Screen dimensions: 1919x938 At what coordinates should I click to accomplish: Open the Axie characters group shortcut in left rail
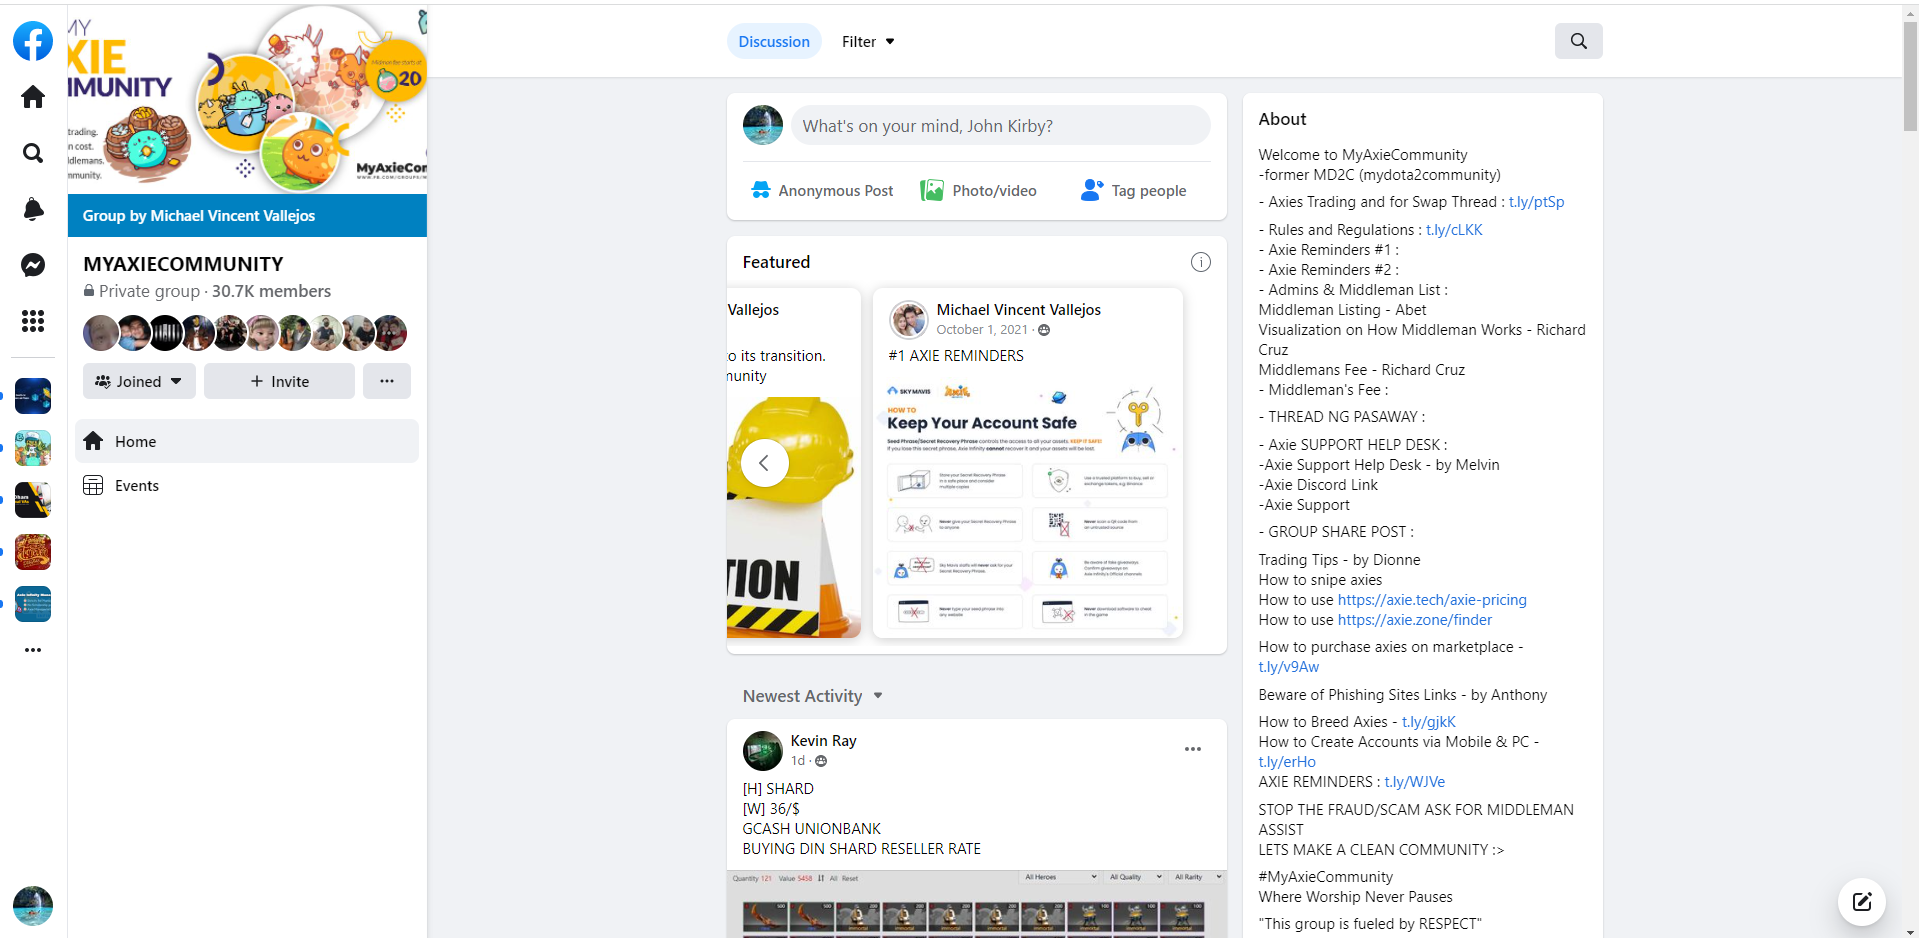(x=33, y=448)
